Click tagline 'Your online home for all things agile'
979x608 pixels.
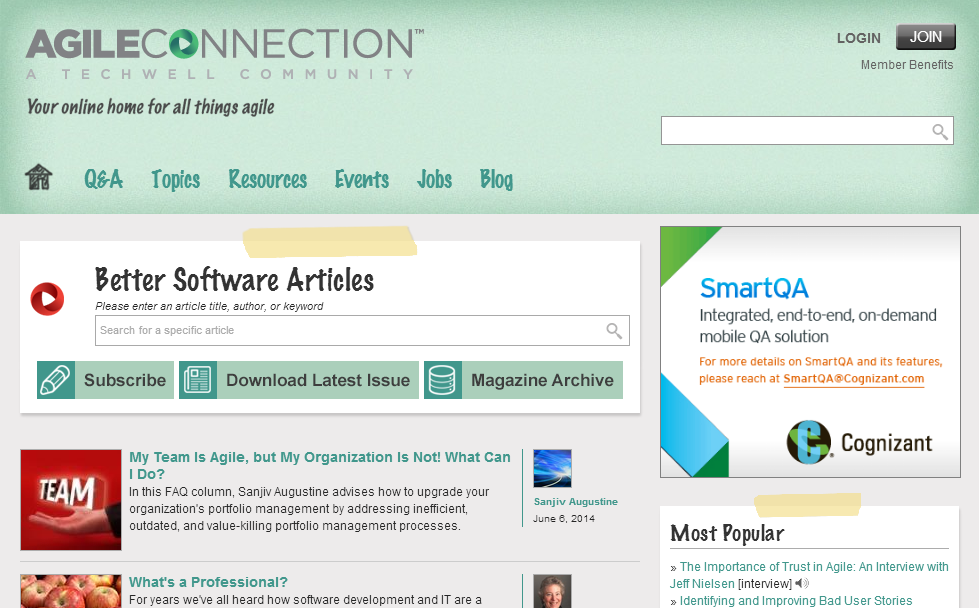point(150,107)
